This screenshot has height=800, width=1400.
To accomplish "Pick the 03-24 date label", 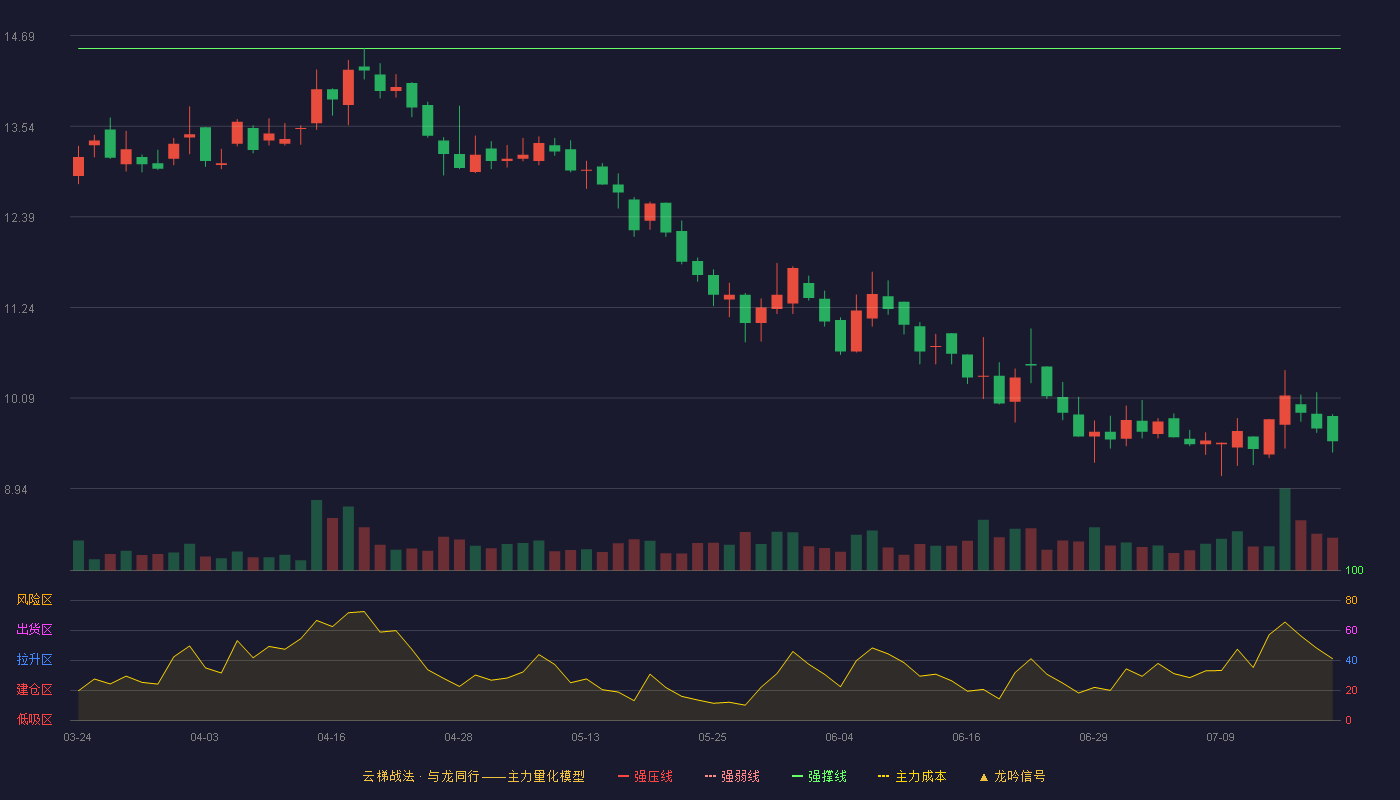I will (x=77, y=737).
